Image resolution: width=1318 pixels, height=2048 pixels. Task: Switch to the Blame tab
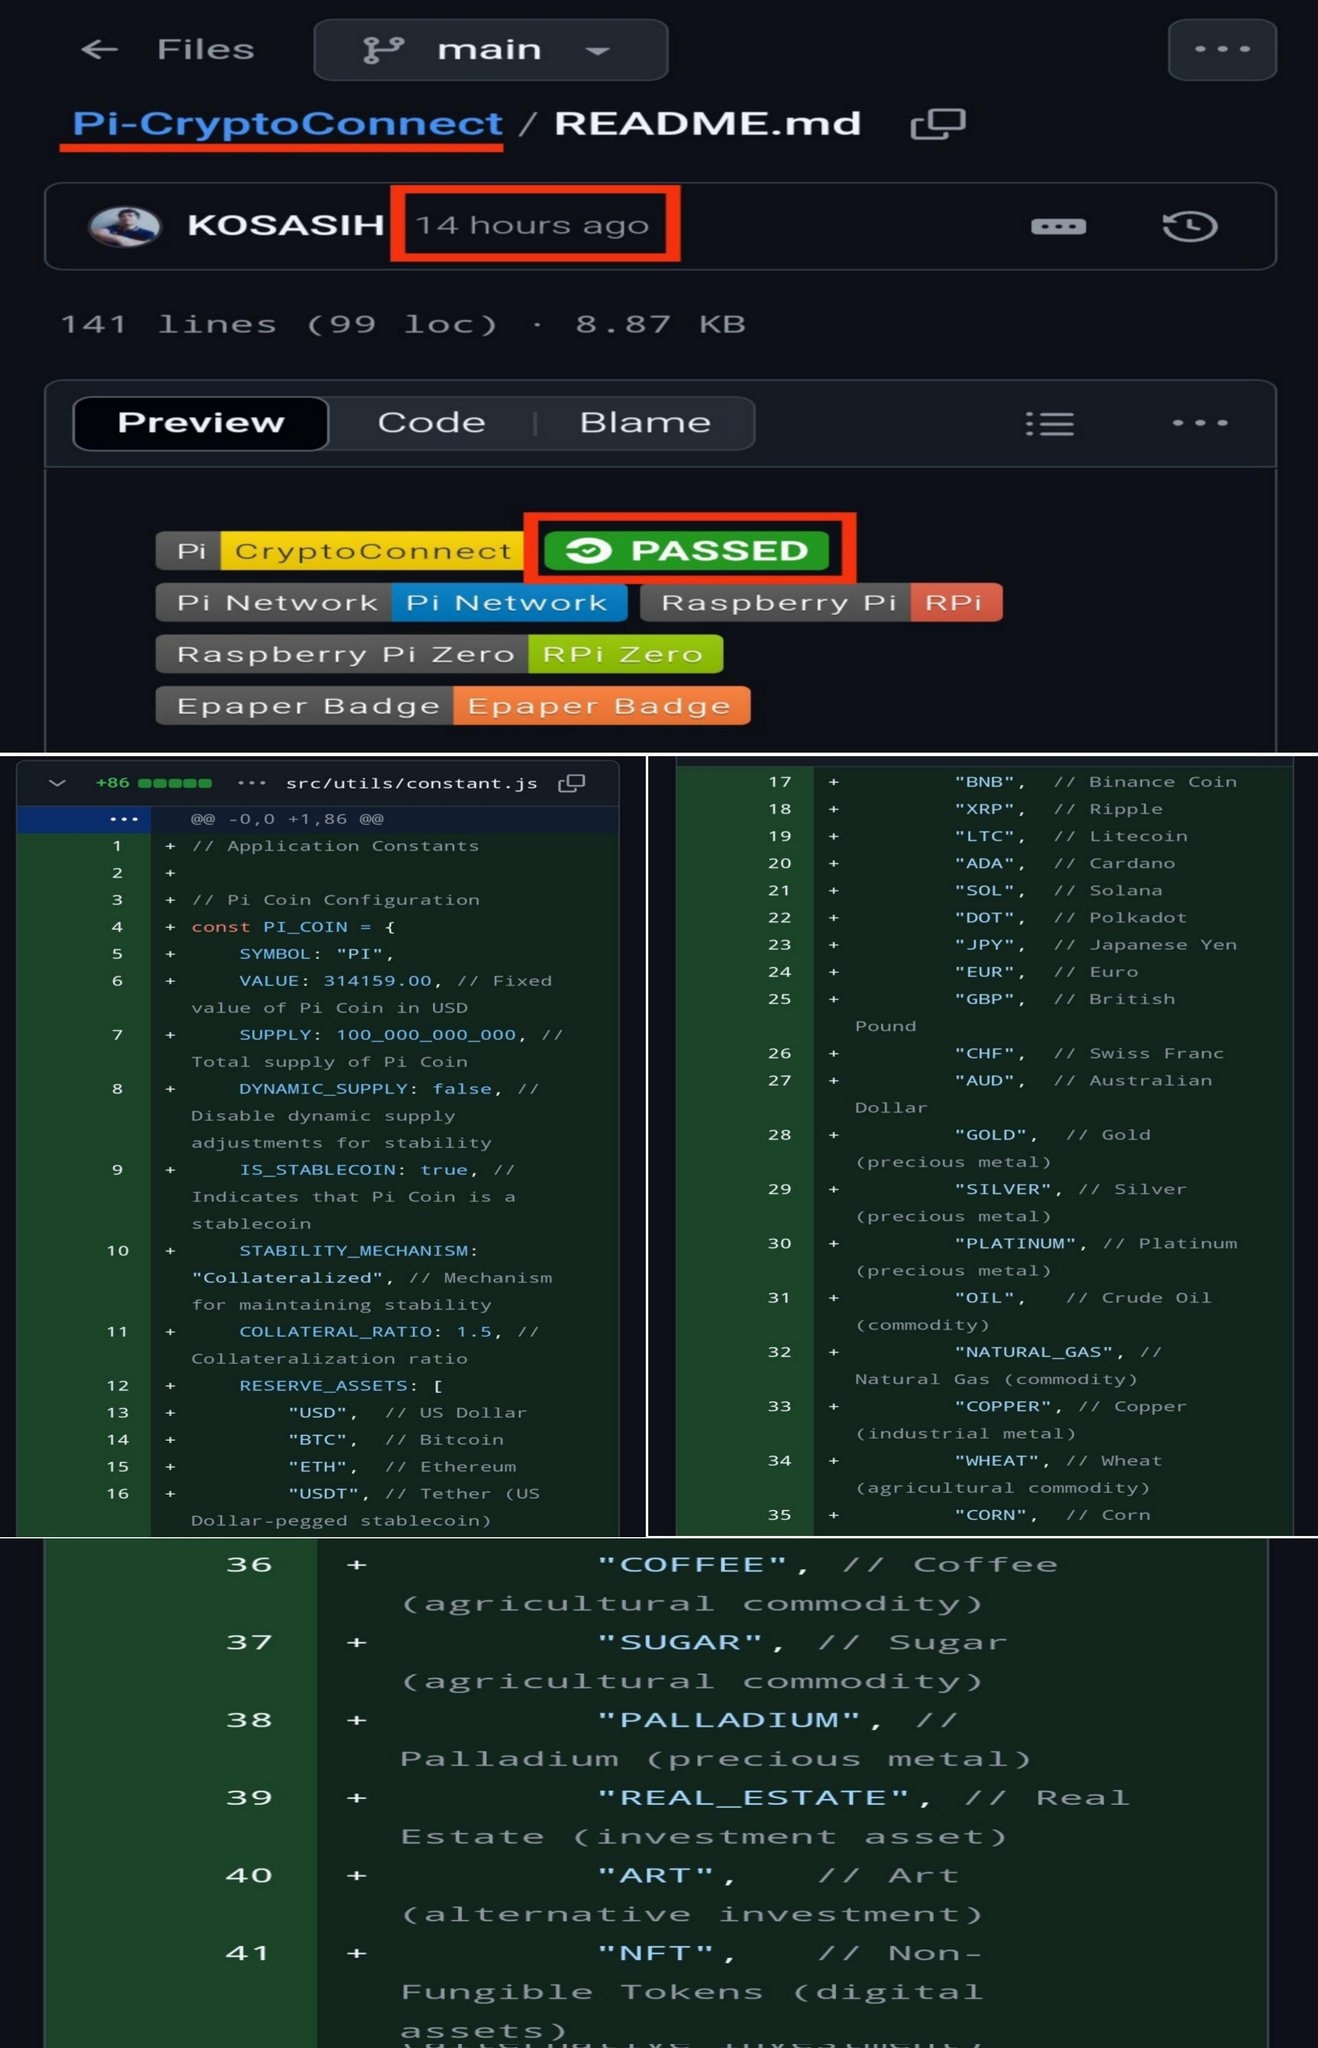click(645, 423)
